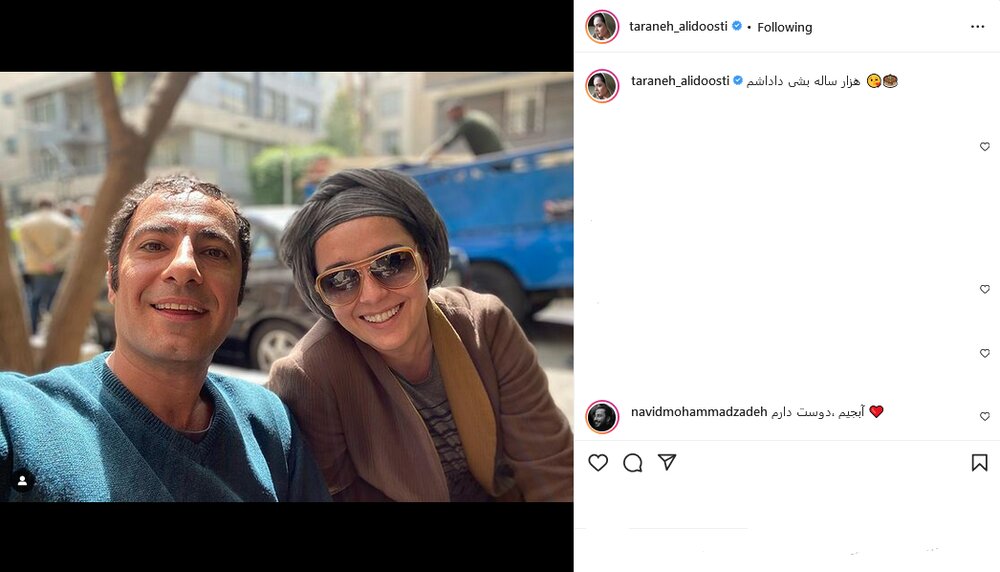Save the post with the bookmark icon
This screenshot has width=1000, height=572.
pos(980,462)
